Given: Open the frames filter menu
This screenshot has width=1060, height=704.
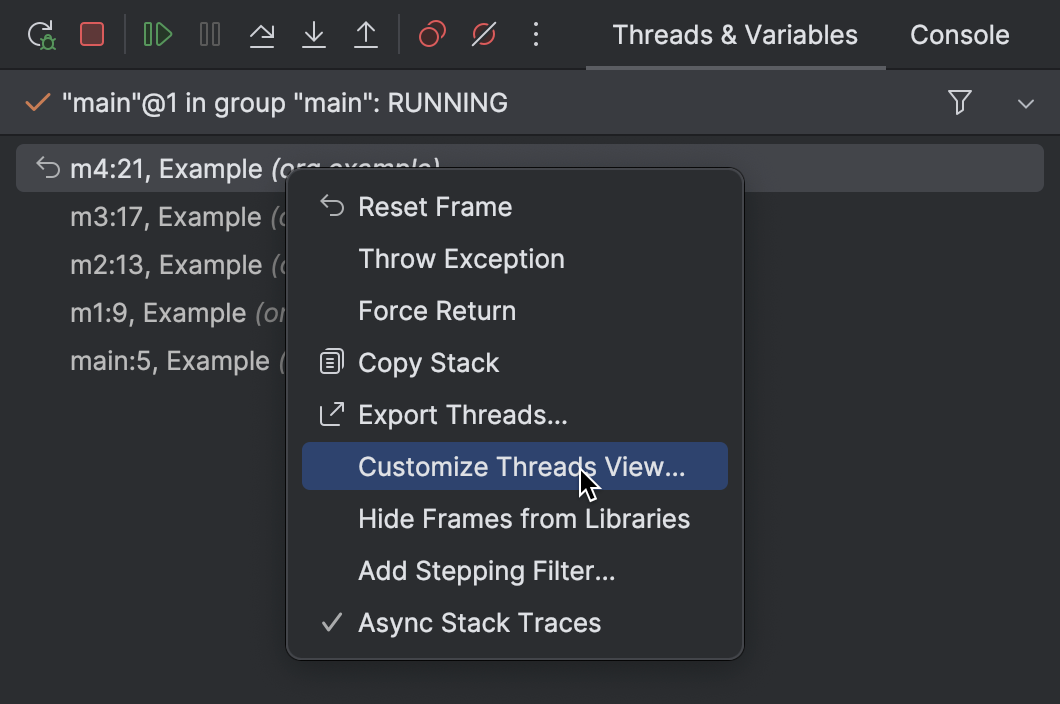Looking at the screenshot, I should [x=959, y=102].
